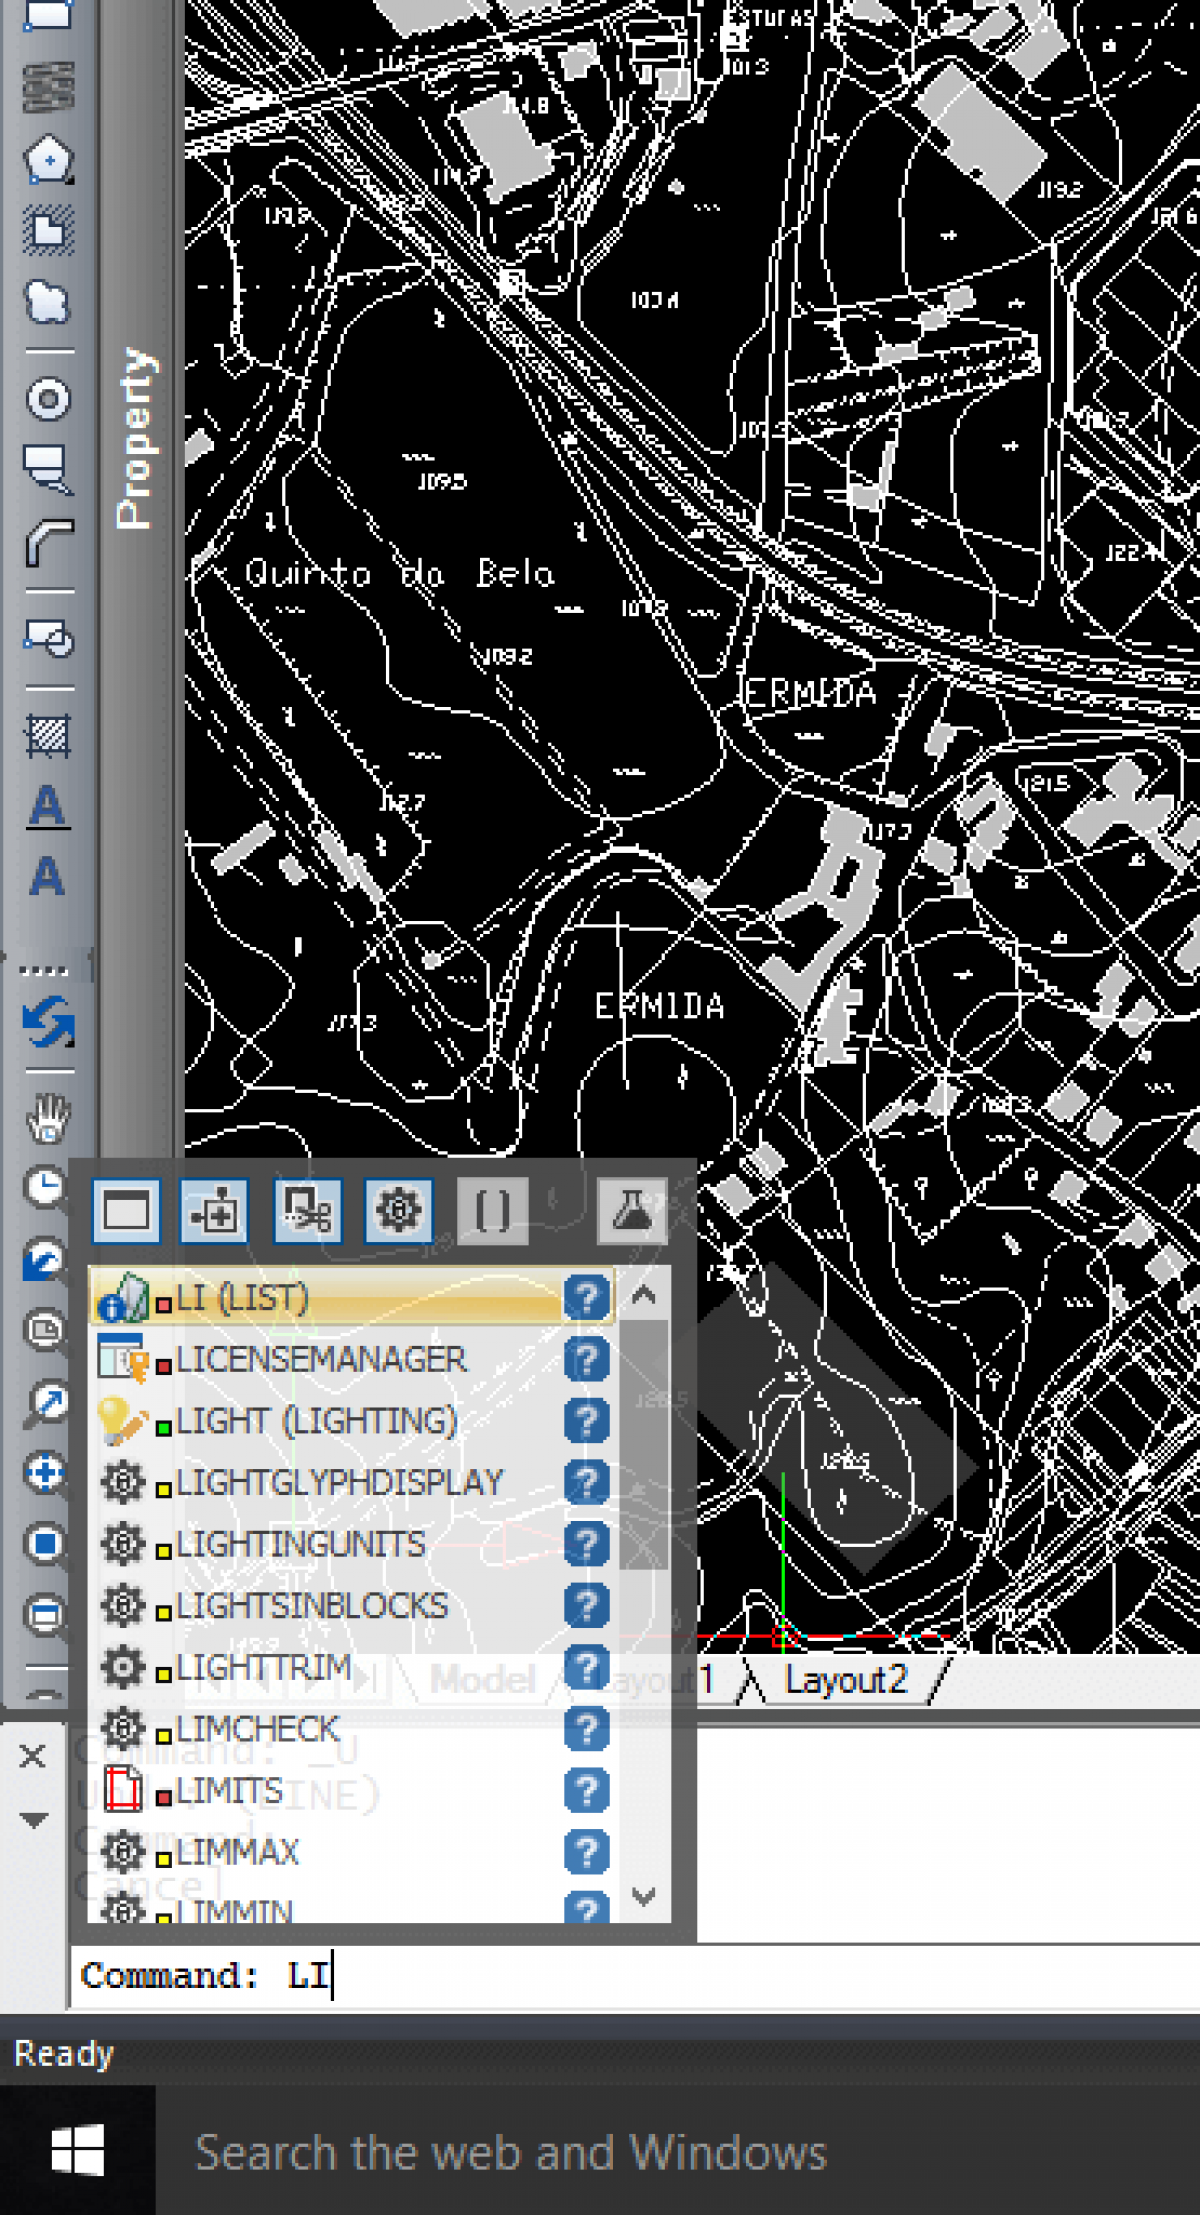Switch to the Layout2 tab

(x=845, y=1680)
